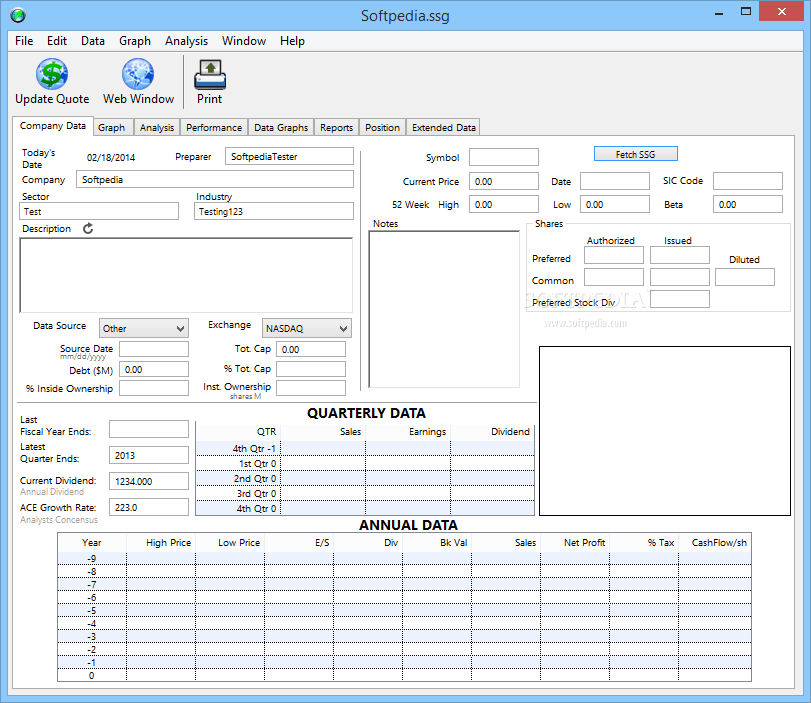The width and height of the screenshot is (811, 703).
Task: Expand the Exchange NASDAQ dropdown
Action: 307,328
